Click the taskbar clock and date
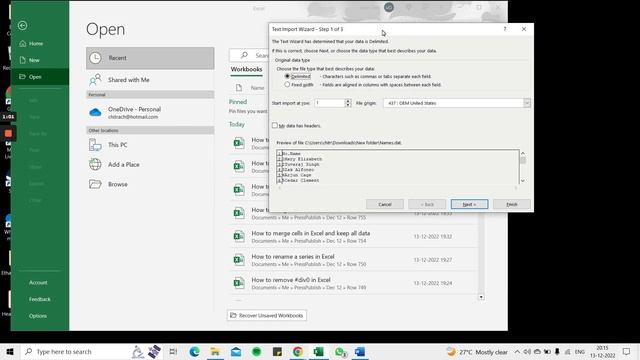This screenshot has width=640, height=360. click(602, 352)
